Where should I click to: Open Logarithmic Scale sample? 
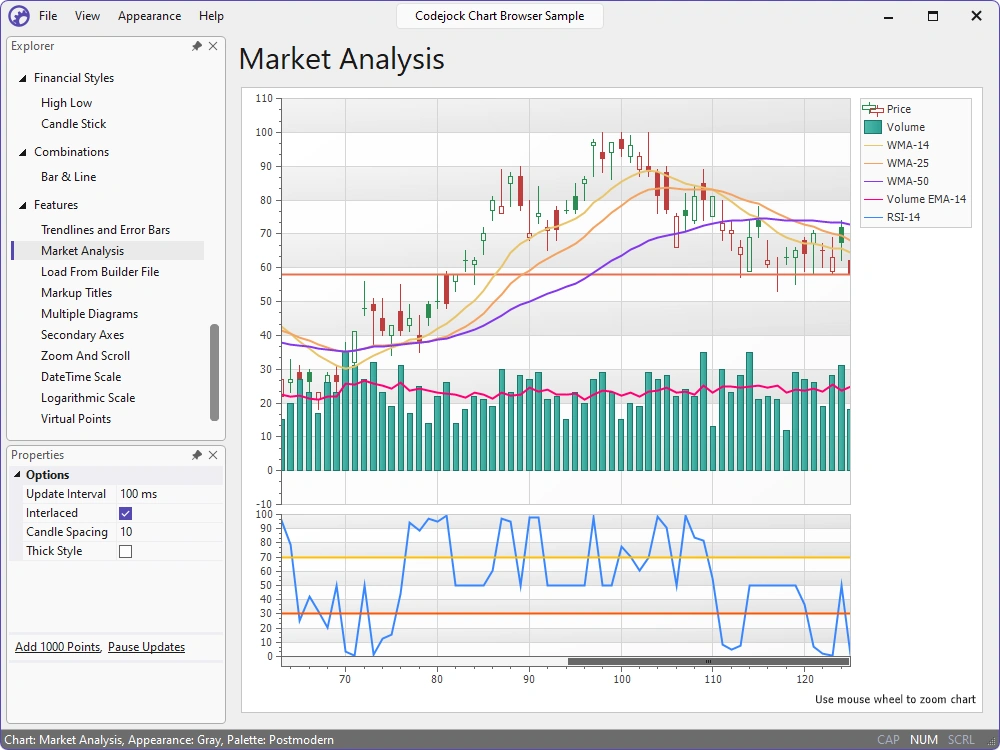tap(88, 398)
